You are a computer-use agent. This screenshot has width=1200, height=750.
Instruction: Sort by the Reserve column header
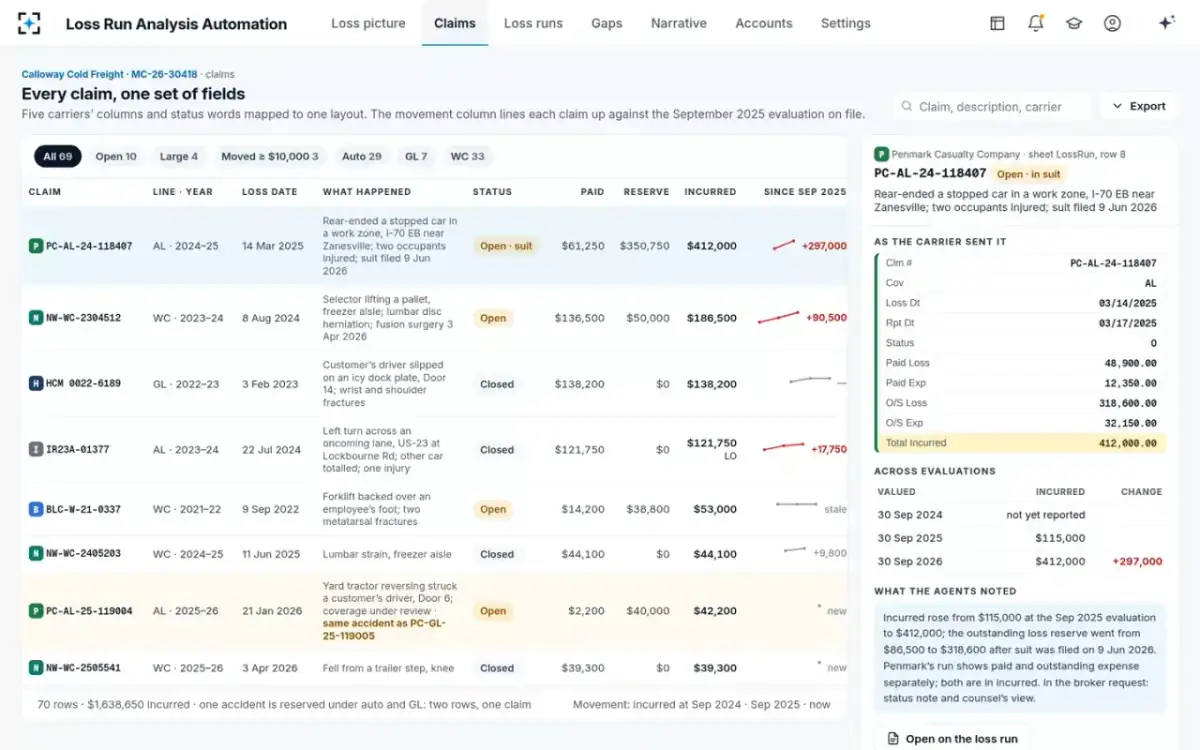[x=646, y=191]
